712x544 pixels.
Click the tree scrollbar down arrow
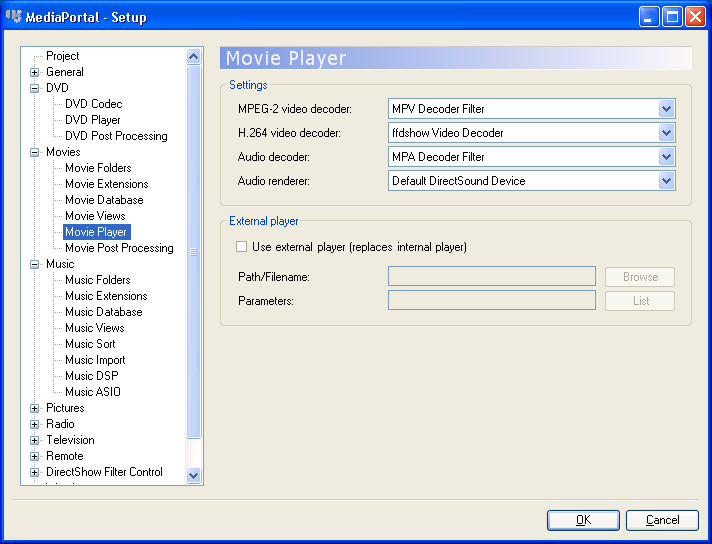pyautogui.click(x=194, y=476)
